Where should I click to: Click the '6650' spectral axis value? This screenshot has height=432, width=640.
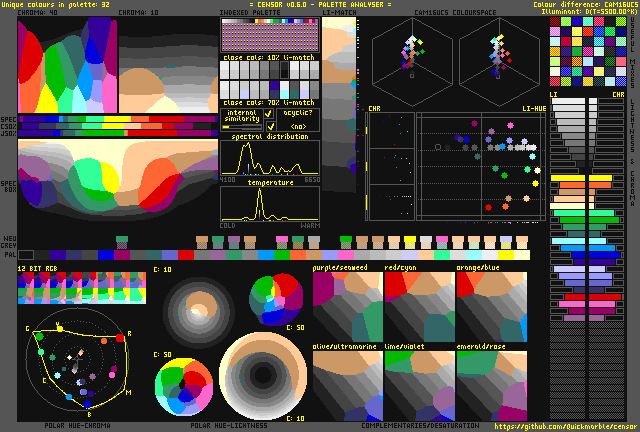point(312,180)
